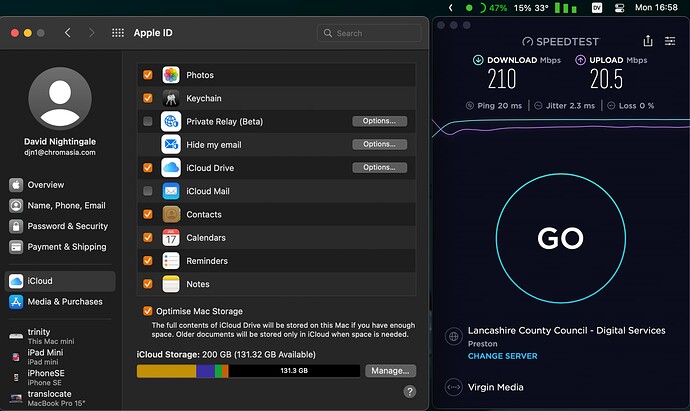Toggle the iCloud Drive checkbox
The width and height of the screenshot is (690, 411).
point(148,168)
